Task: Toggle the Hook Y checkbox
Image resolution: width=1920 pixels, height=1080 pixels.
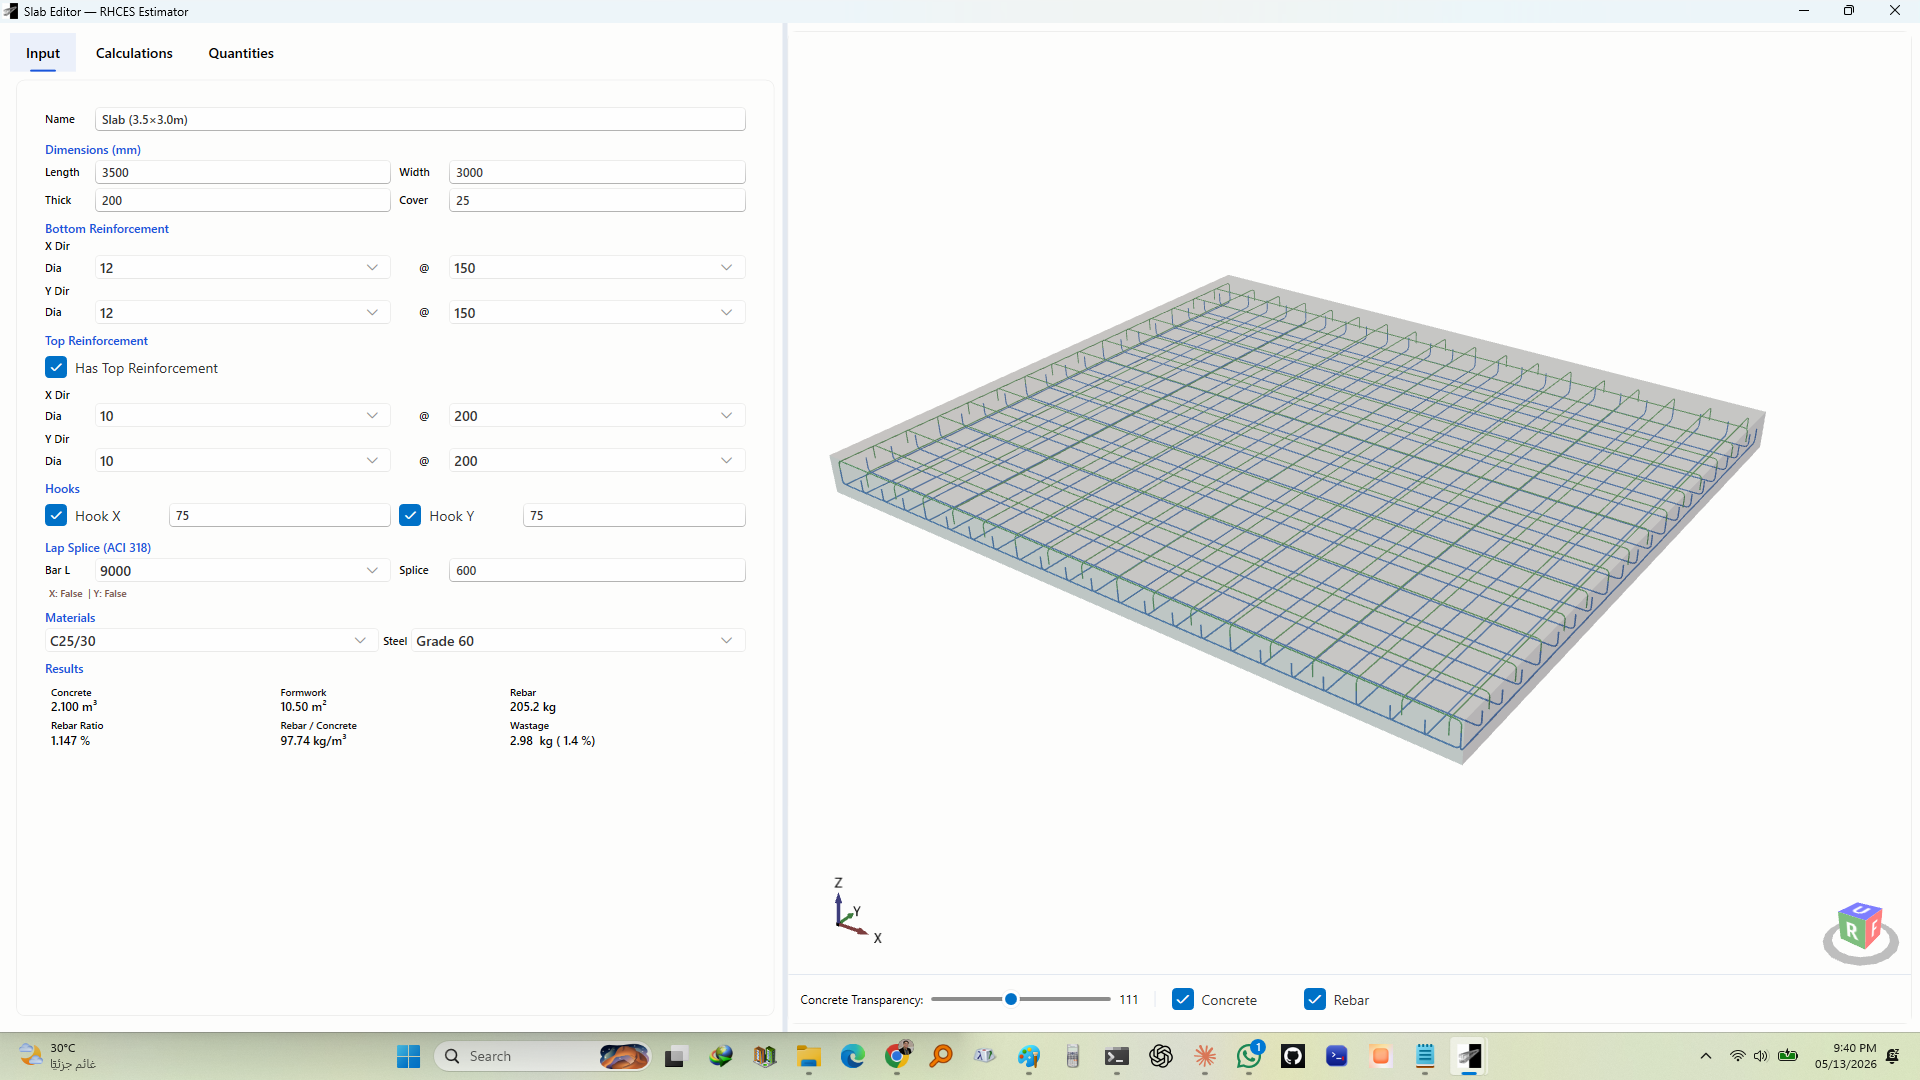Action: pyautogui.click(x=410, y=515)
